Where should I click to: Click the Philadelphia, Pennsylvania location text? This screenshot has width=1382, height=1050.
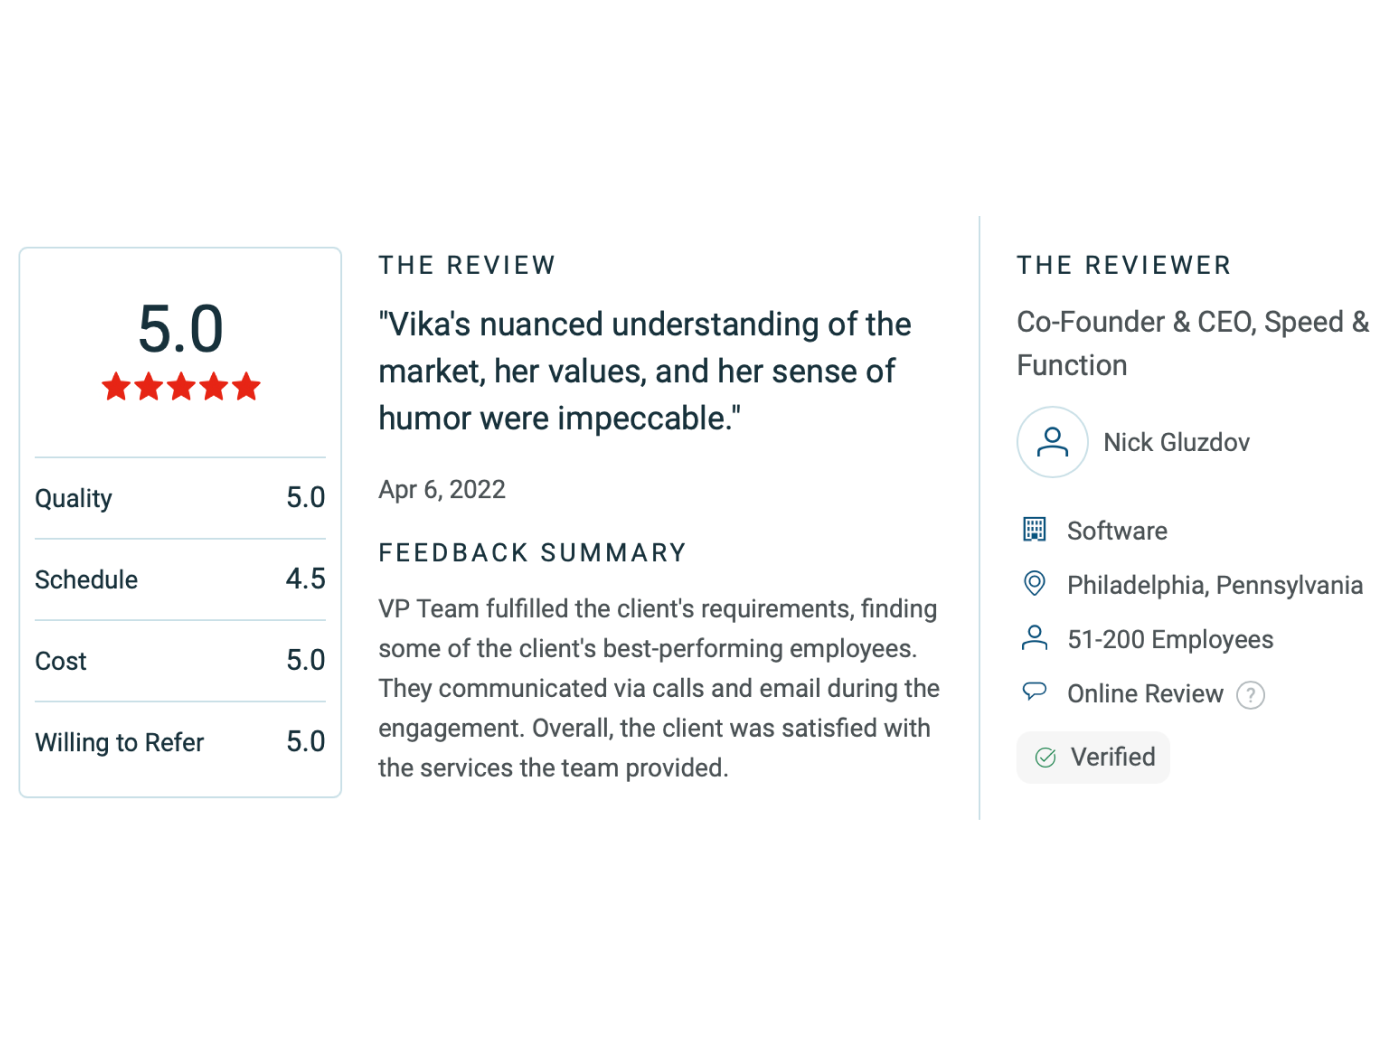[x=1215, y=585]
